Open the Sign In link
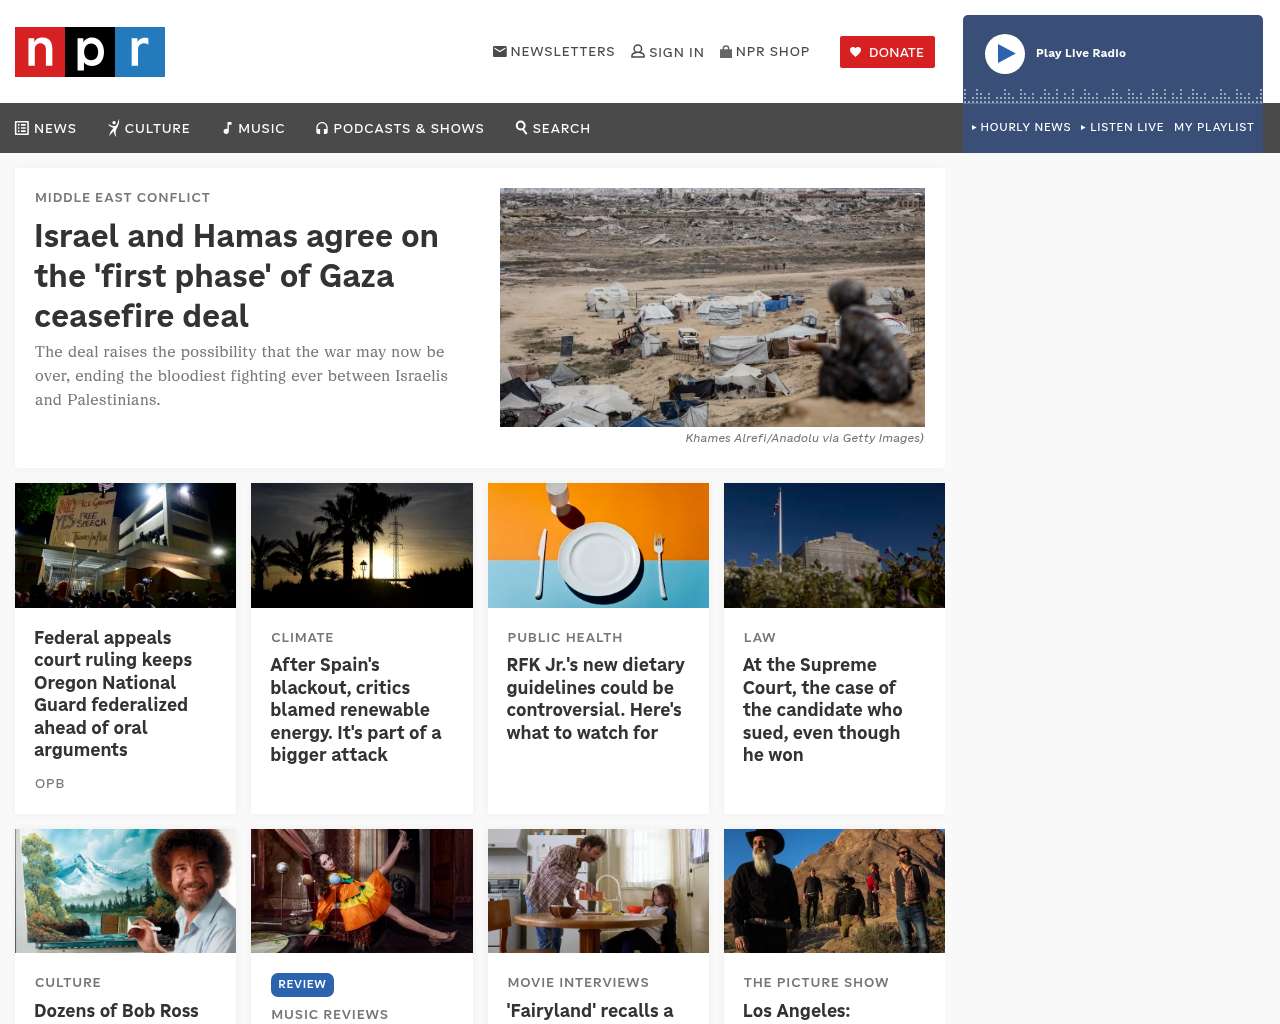1280x1024 pixels. pyautogui.click(x=668, y=52)
